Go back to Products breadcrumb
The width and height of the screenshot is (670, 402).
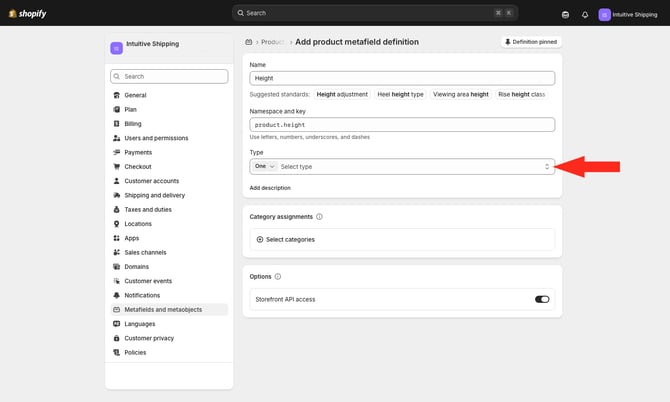pyautogui.click(x=272, y=42)
